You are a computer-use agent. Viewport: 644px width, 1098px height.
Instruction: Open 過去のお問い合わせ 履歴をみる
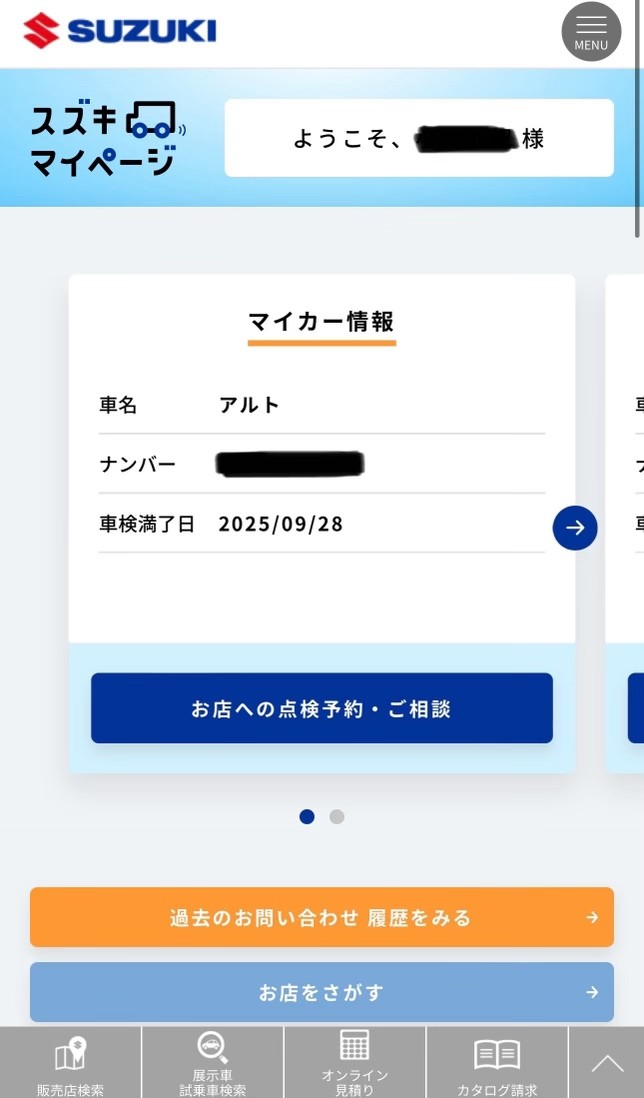point(322,917)
